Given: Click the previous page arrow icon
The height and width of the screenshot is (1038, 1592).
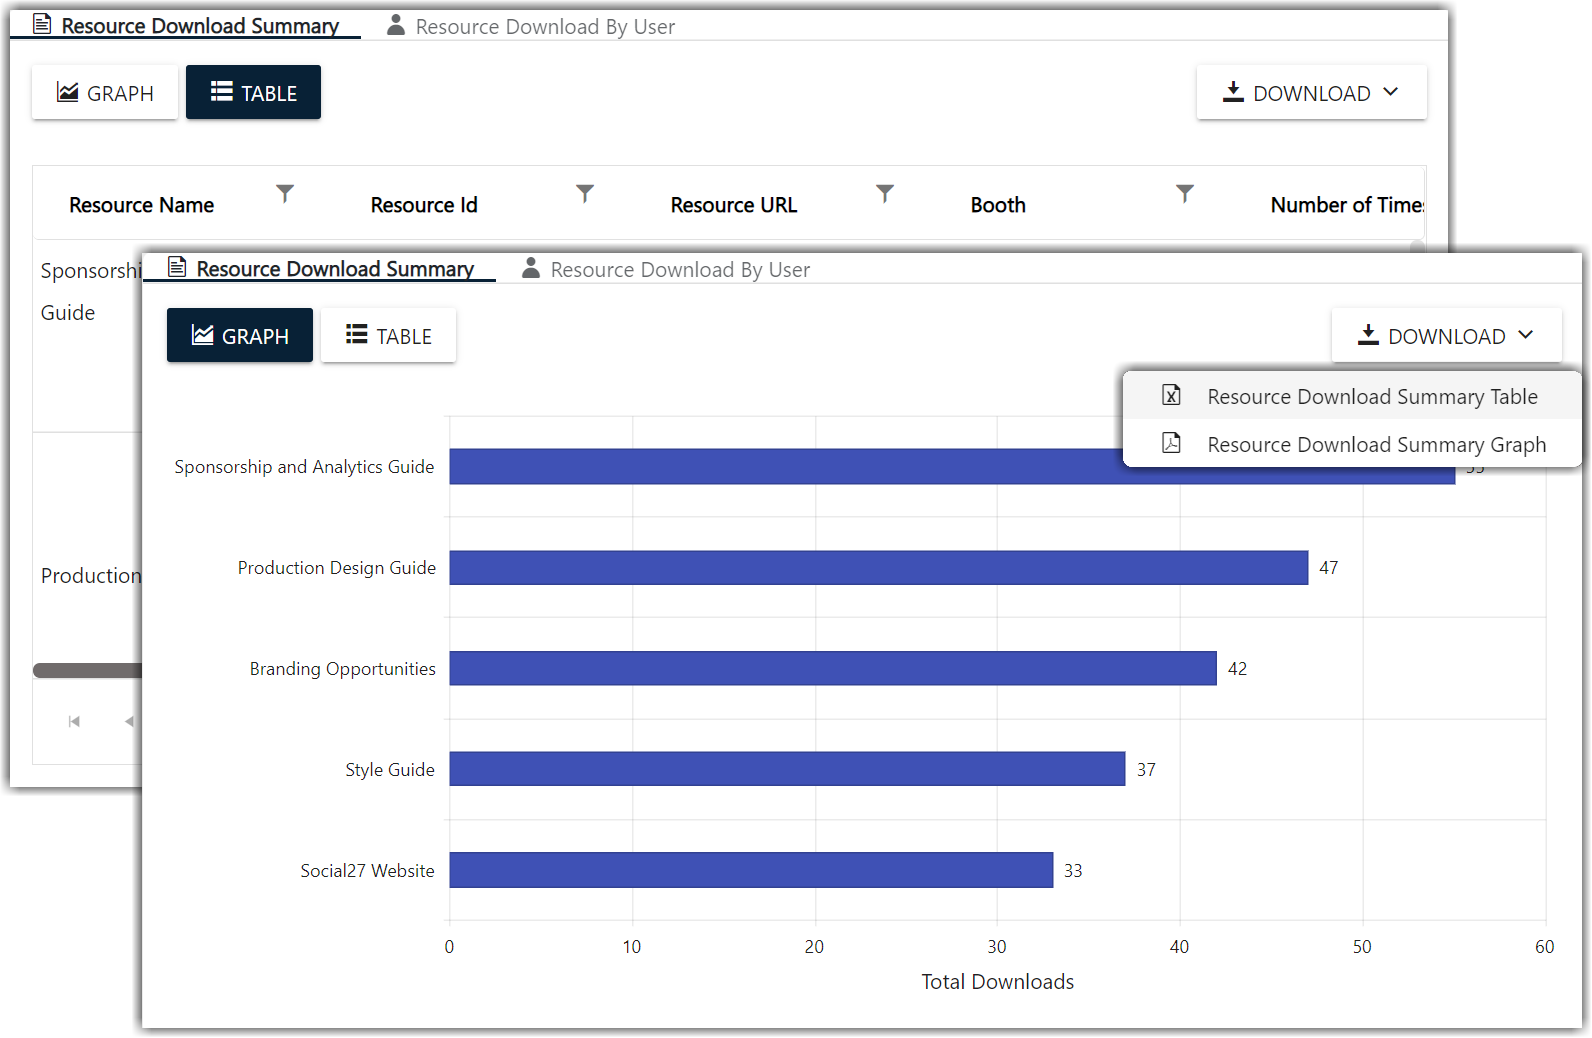Looking at the screenshot, I should (129, 721).
